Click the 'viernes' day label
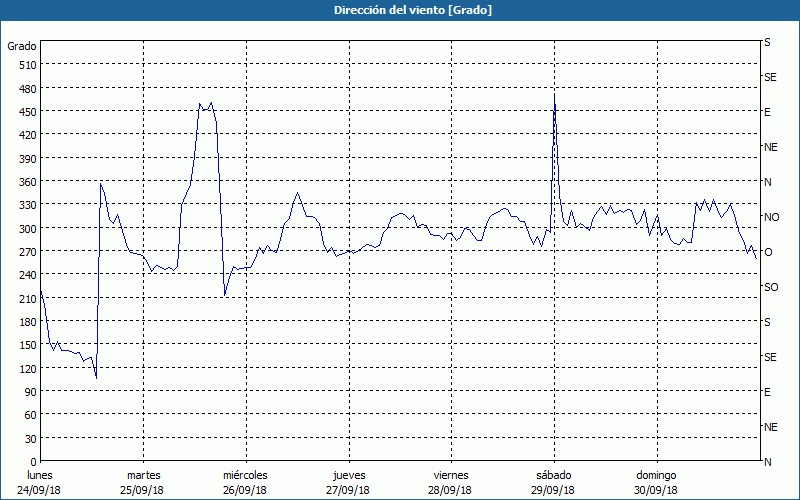The height and width of the screenshot is (500, 800). tap(451, 475)
